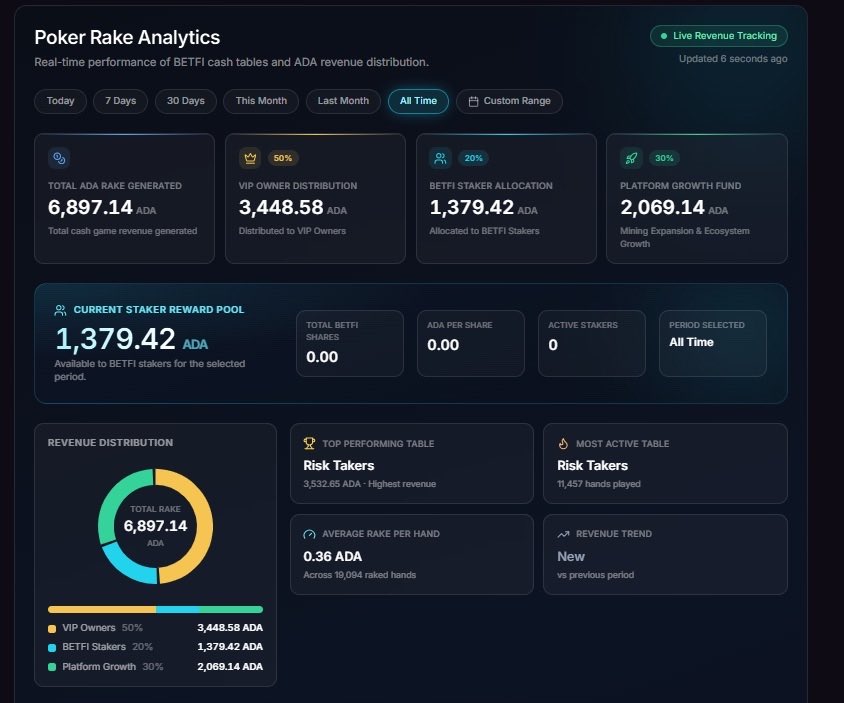Click gauge icon of Average Rake Per Hand
Screen dimensions: 844x703
point(309,534)
